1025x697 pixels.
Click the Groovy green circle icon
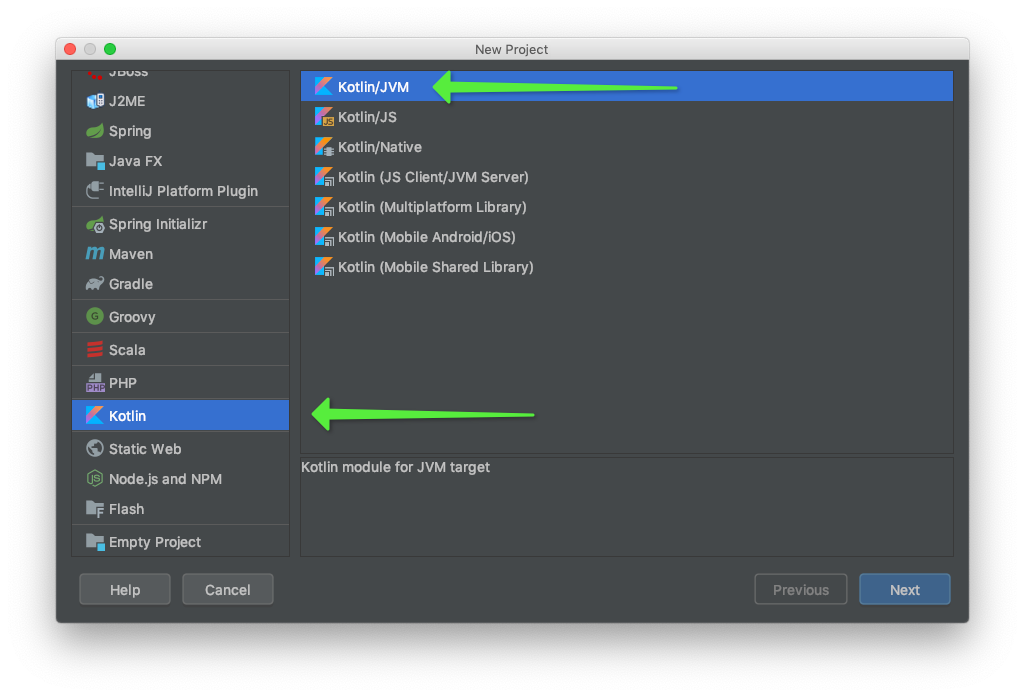95,317
